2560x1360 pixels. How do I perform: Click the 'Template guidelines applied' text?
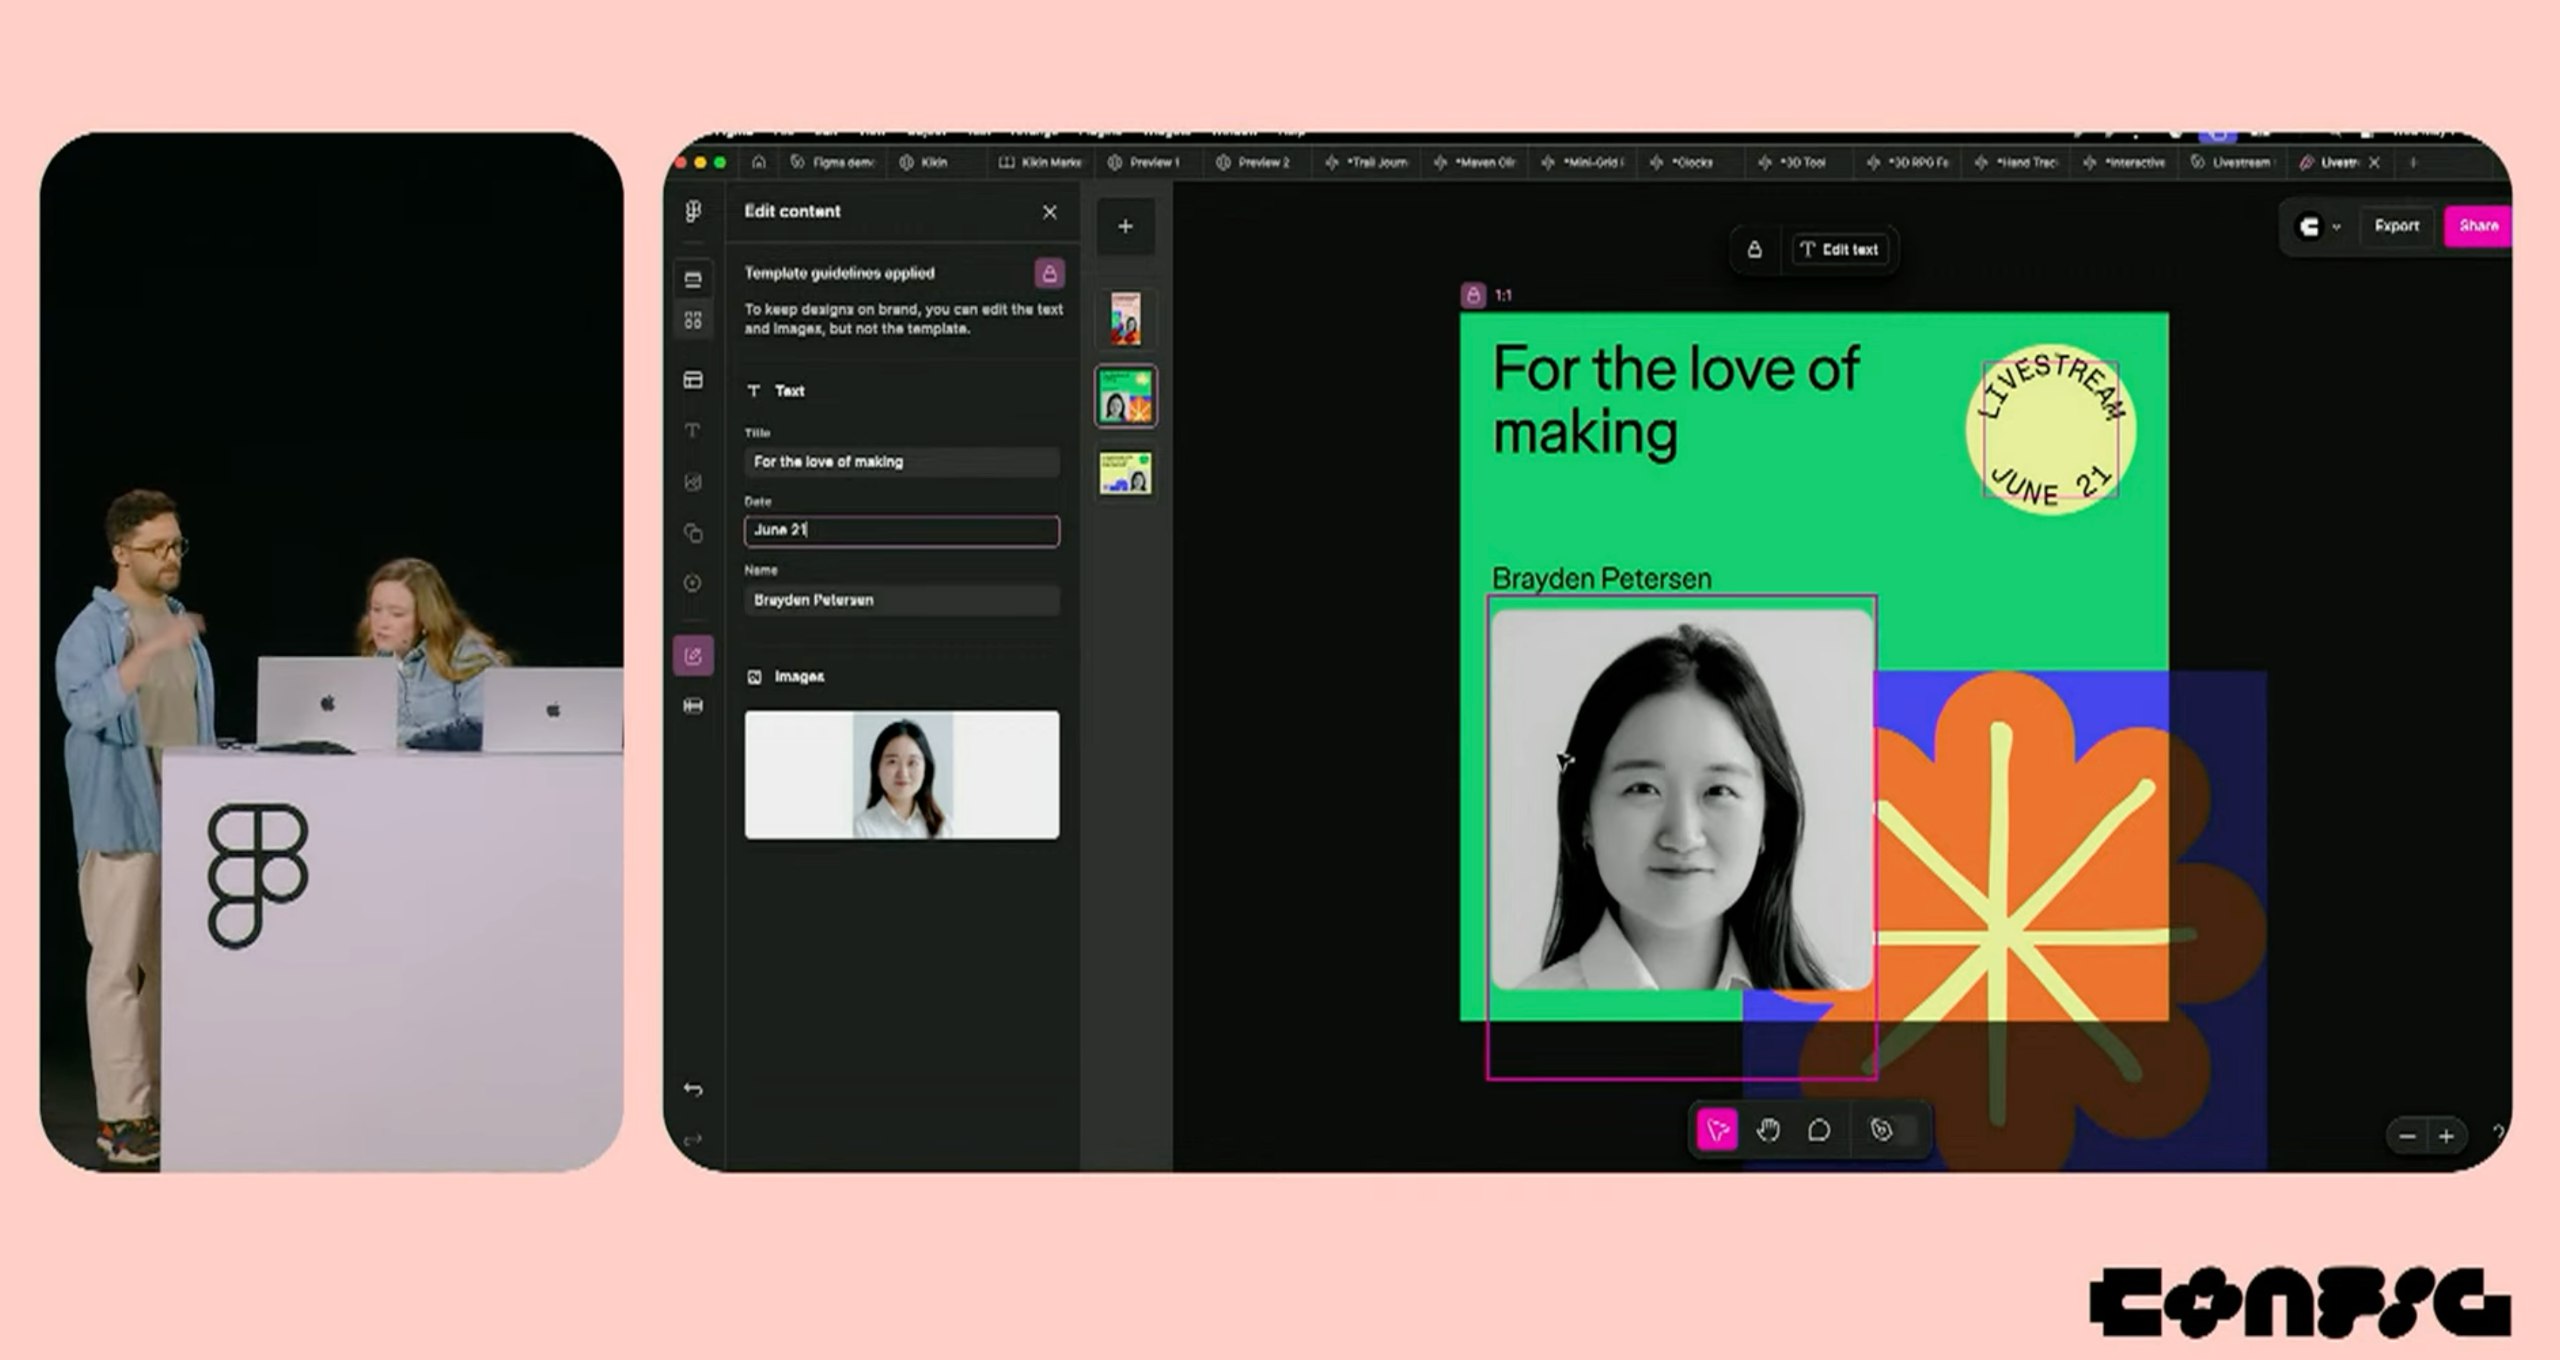839,273
